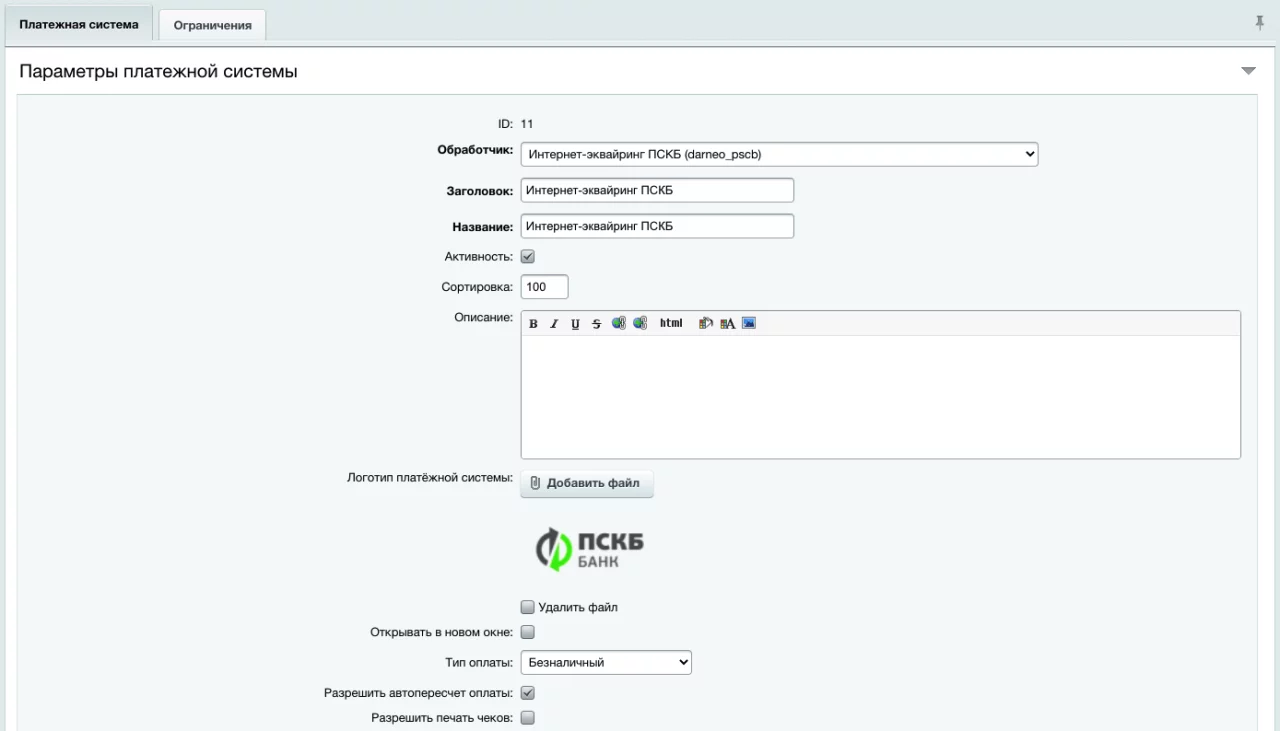Open the Обработчик handler dropdown
The width and height of the screenshot is (1280, 731).
(779, 154)
